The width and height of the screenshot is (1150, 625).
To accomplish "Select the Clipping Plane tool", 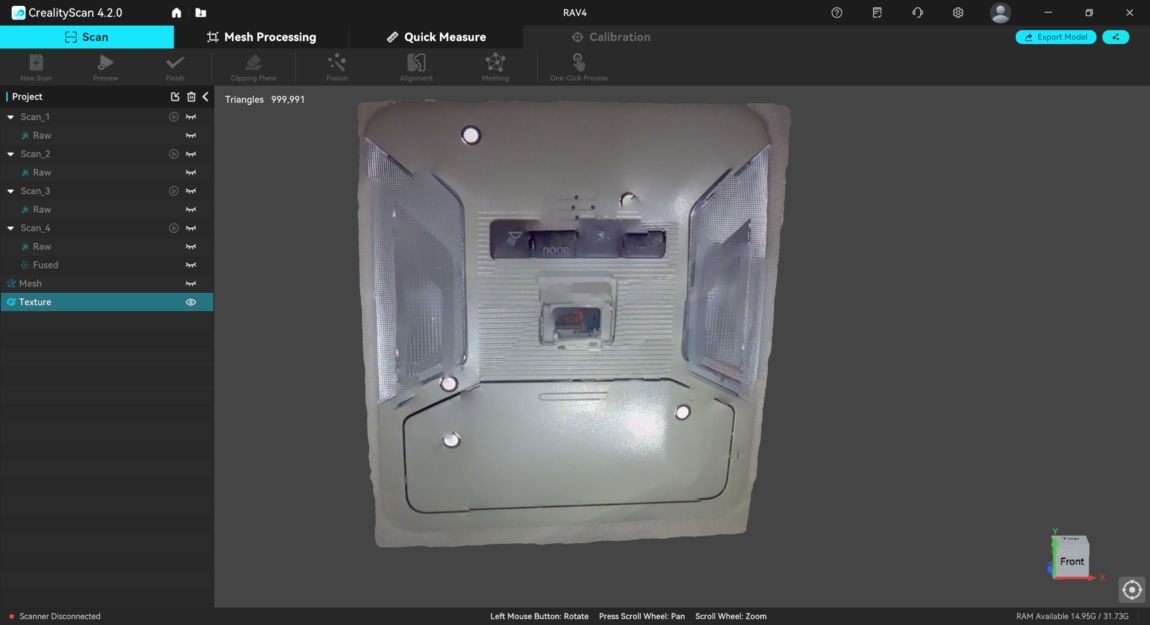I will point(253,64).
